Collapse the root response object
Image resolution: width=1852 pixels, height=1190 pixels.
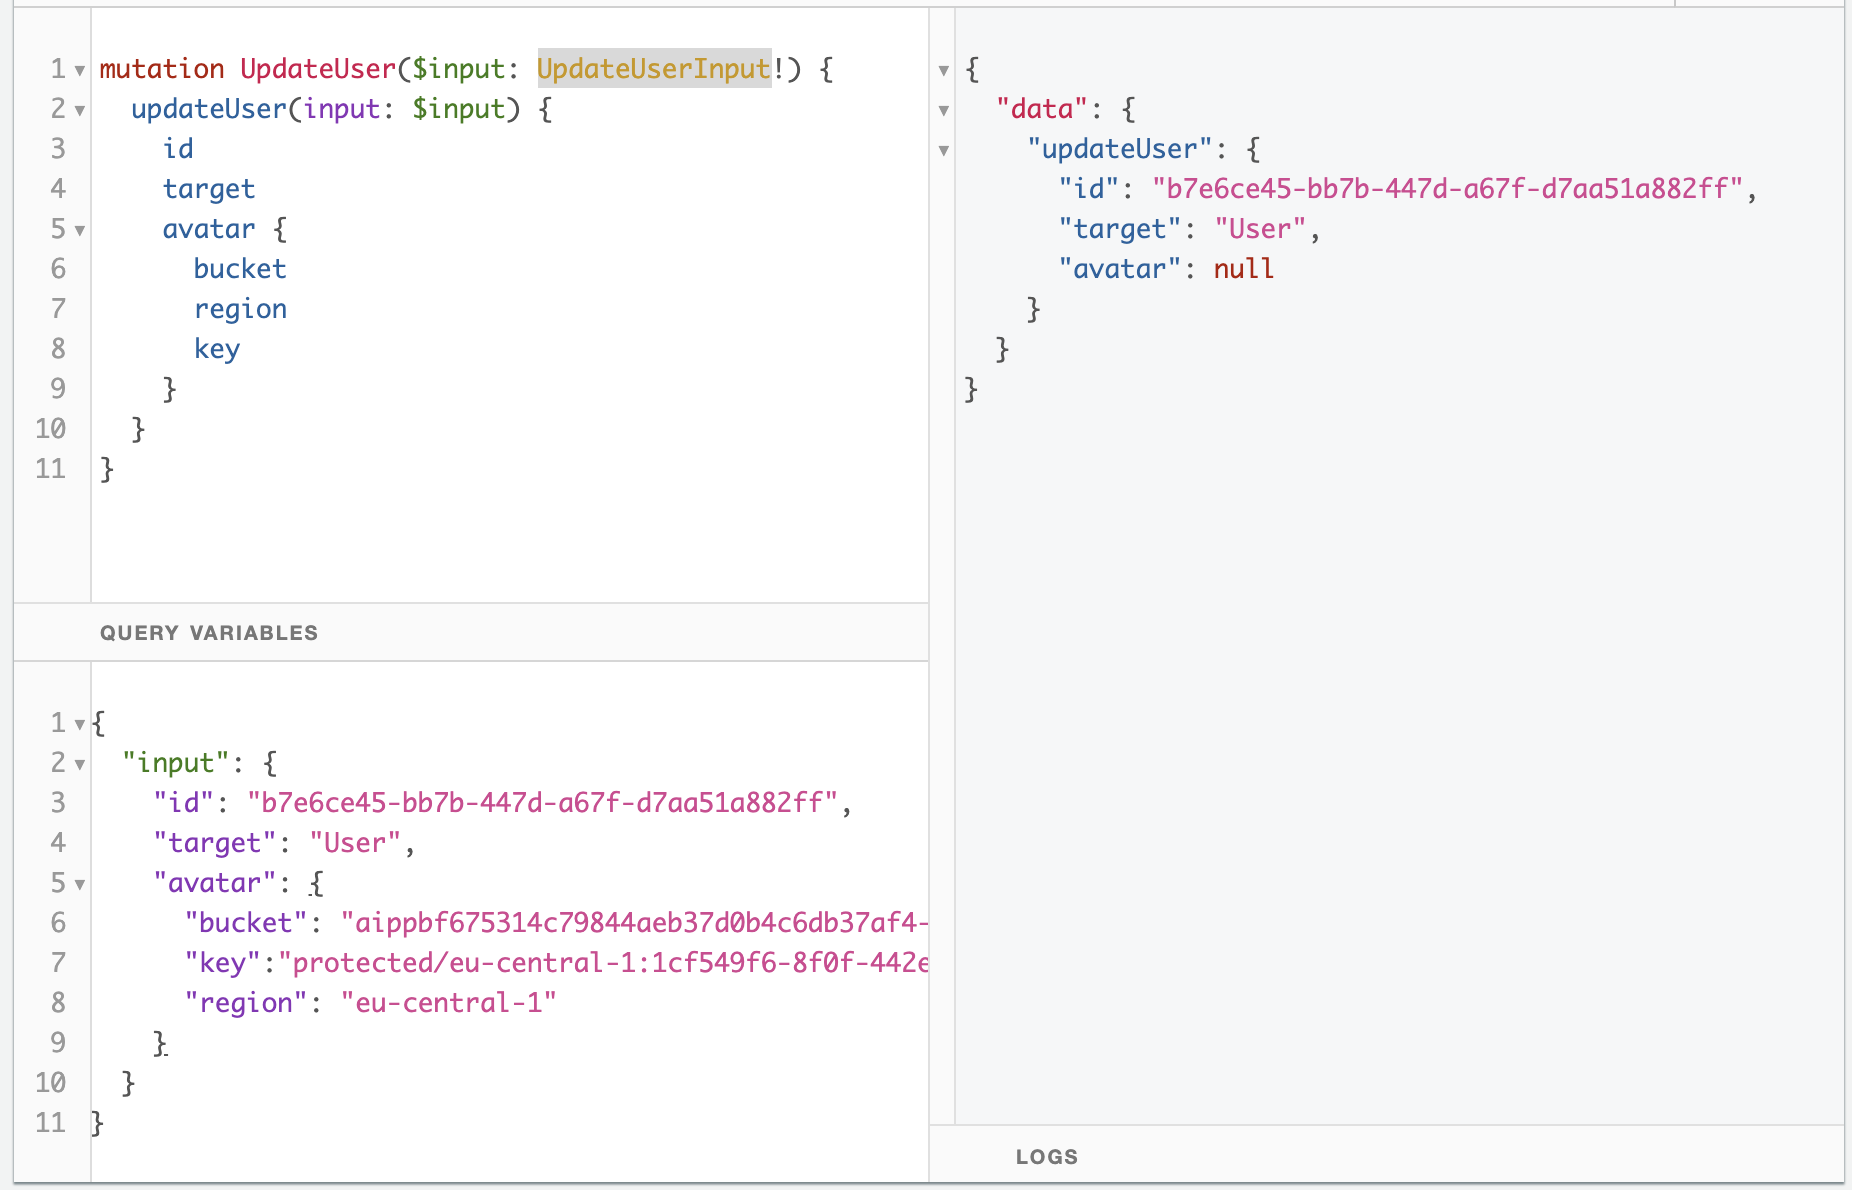click(944, 70)
